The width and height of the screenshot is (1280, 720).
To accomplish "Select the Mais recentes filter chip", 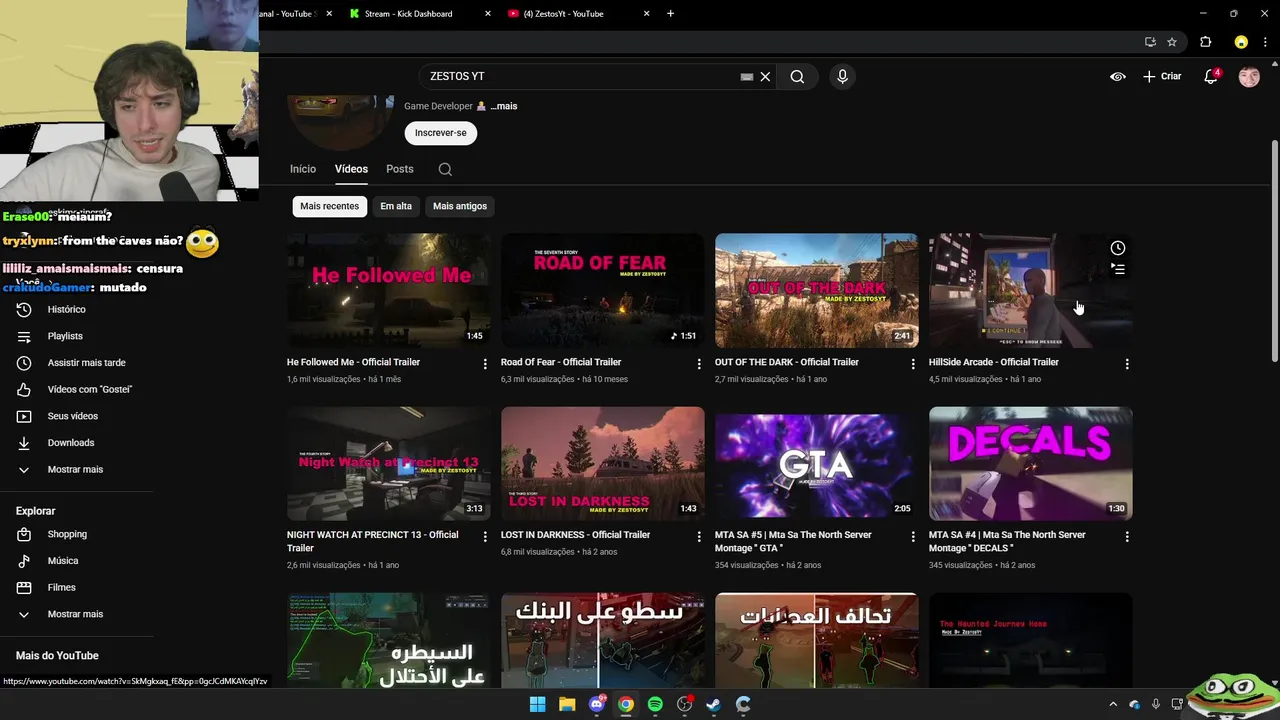I will point(329,206).
